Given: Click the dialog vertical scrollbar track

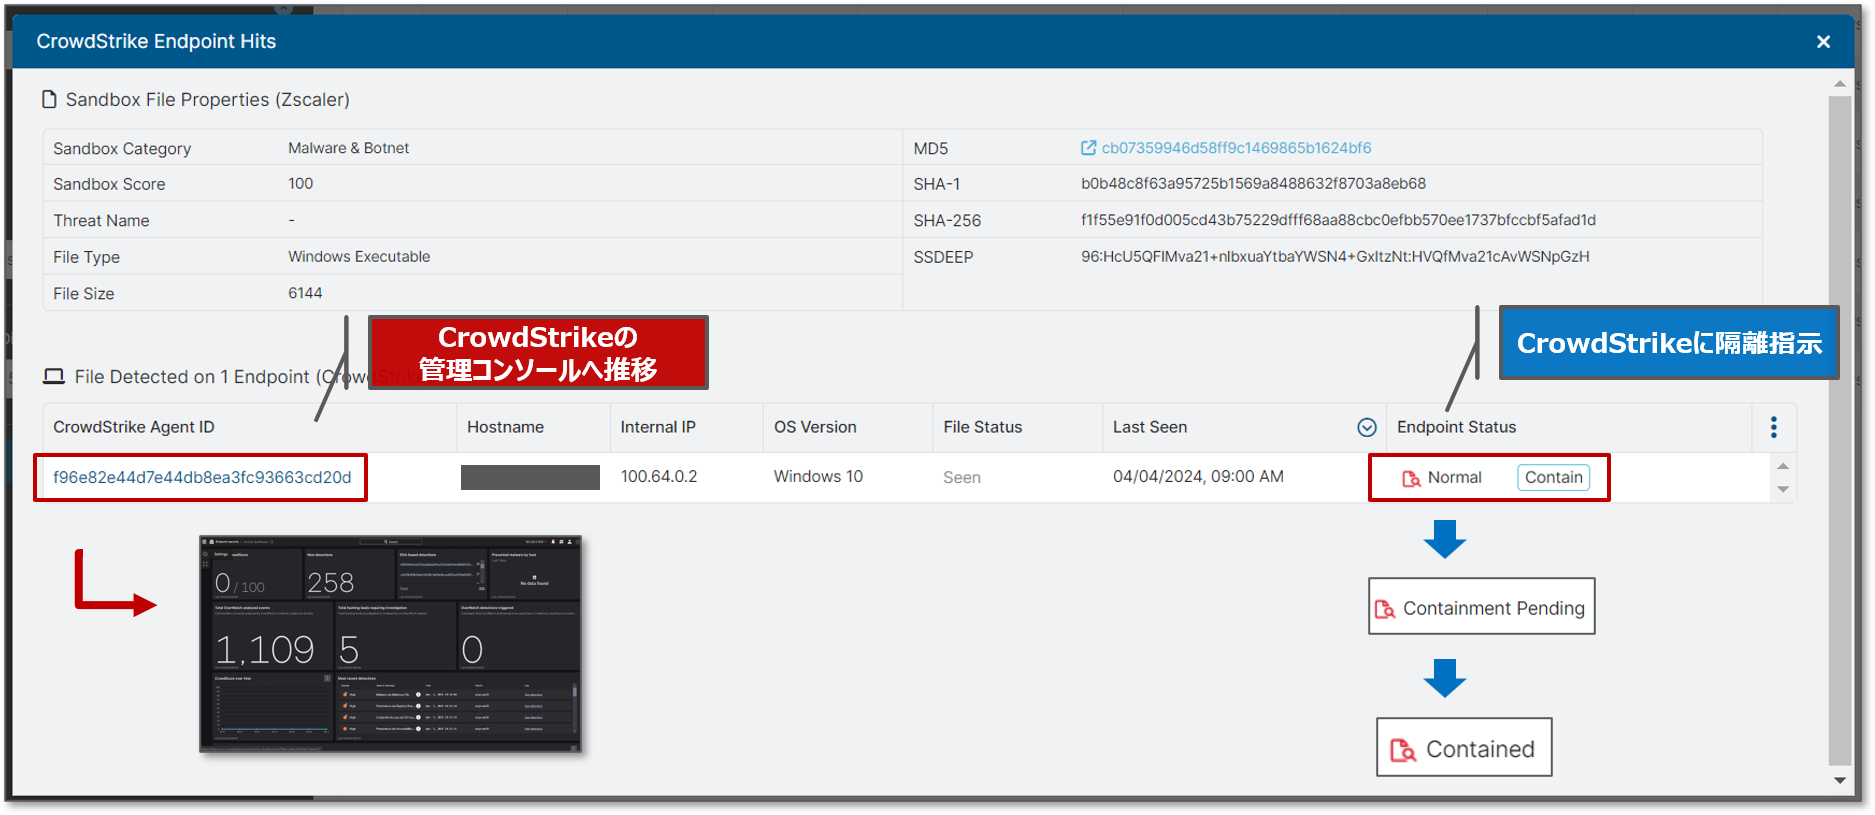Looking at the screenshot, I should coord(1840,430).
